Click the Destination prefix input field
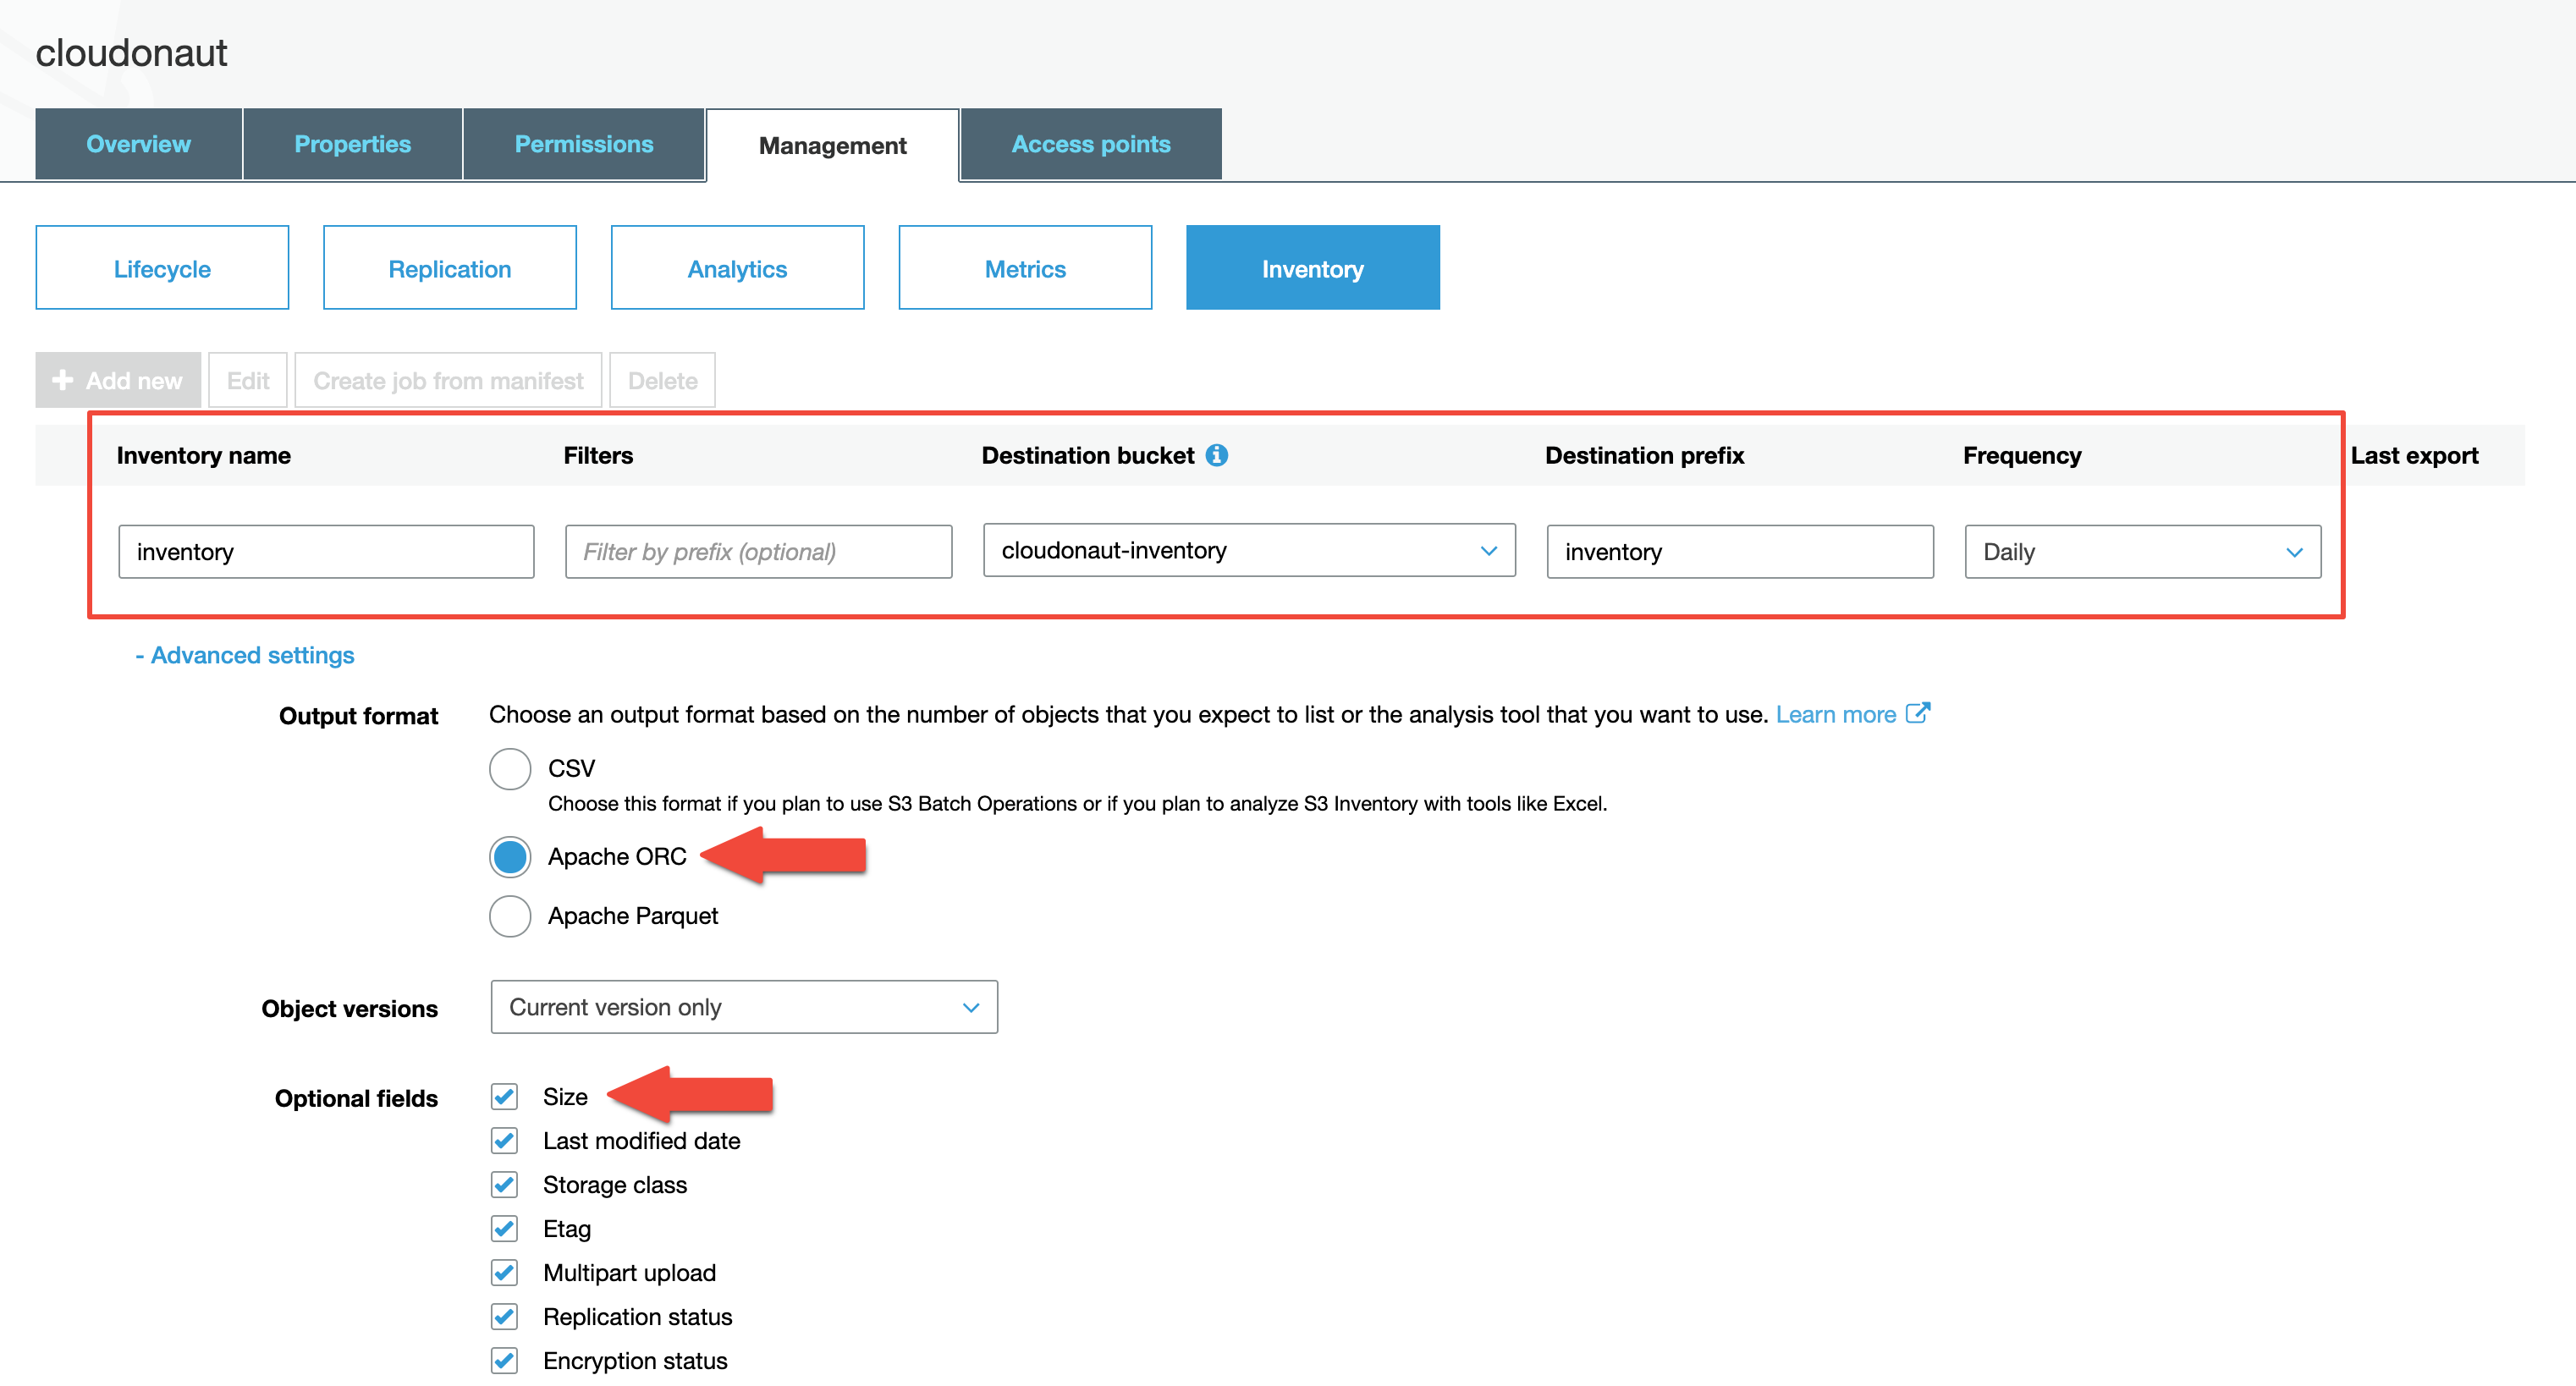 point(1740,552)
